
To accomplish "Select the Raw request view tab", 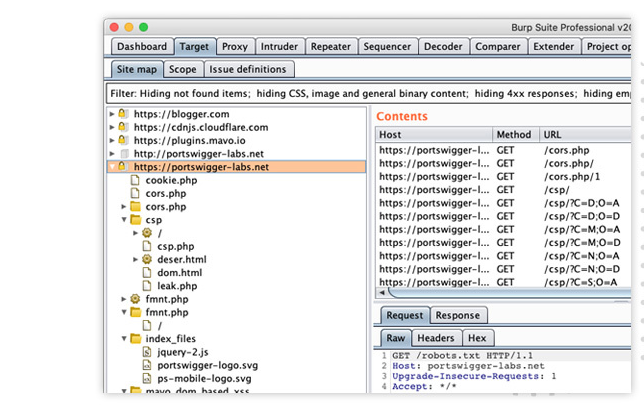I will tap(396, 338).
